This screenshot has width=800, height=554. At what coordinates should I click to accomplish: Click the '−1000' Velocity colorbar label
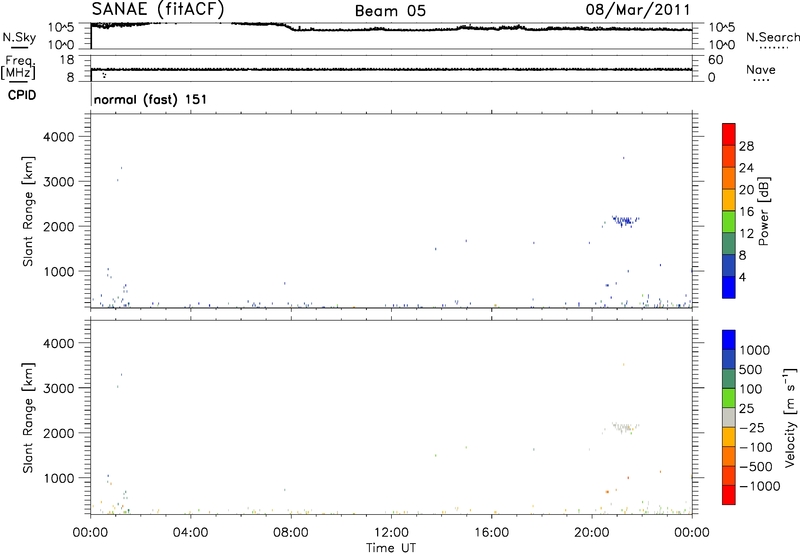click(x=759, y=486)
